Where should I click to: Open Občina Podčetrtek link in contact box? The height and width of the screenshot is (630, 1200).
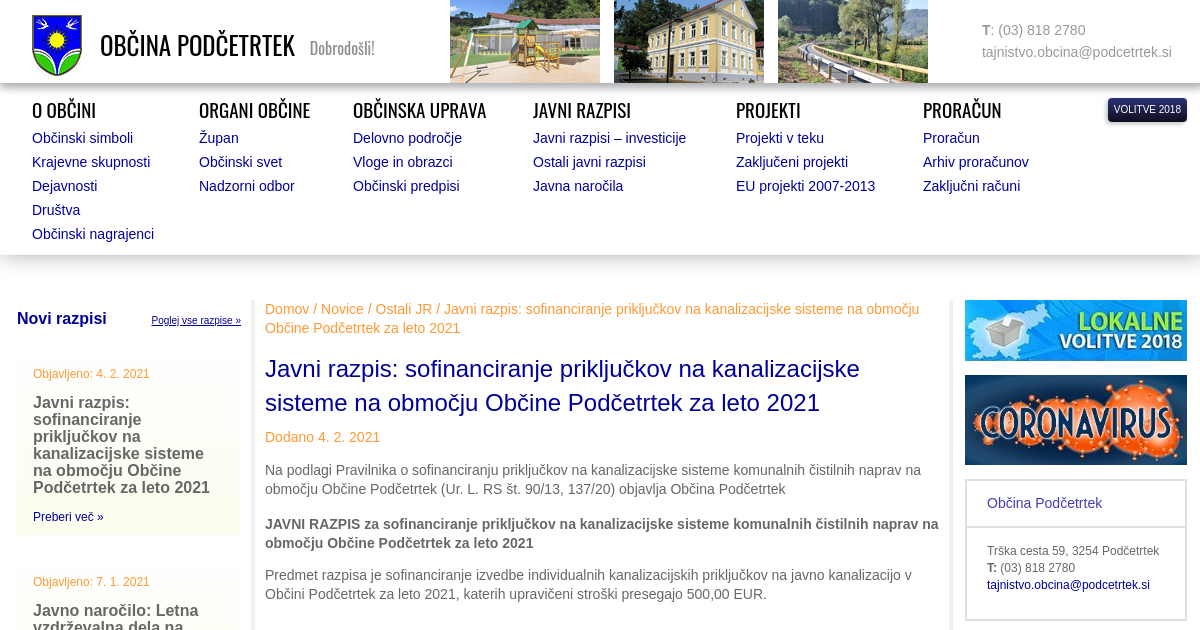pyautogui.click(x=1044, y=503)
